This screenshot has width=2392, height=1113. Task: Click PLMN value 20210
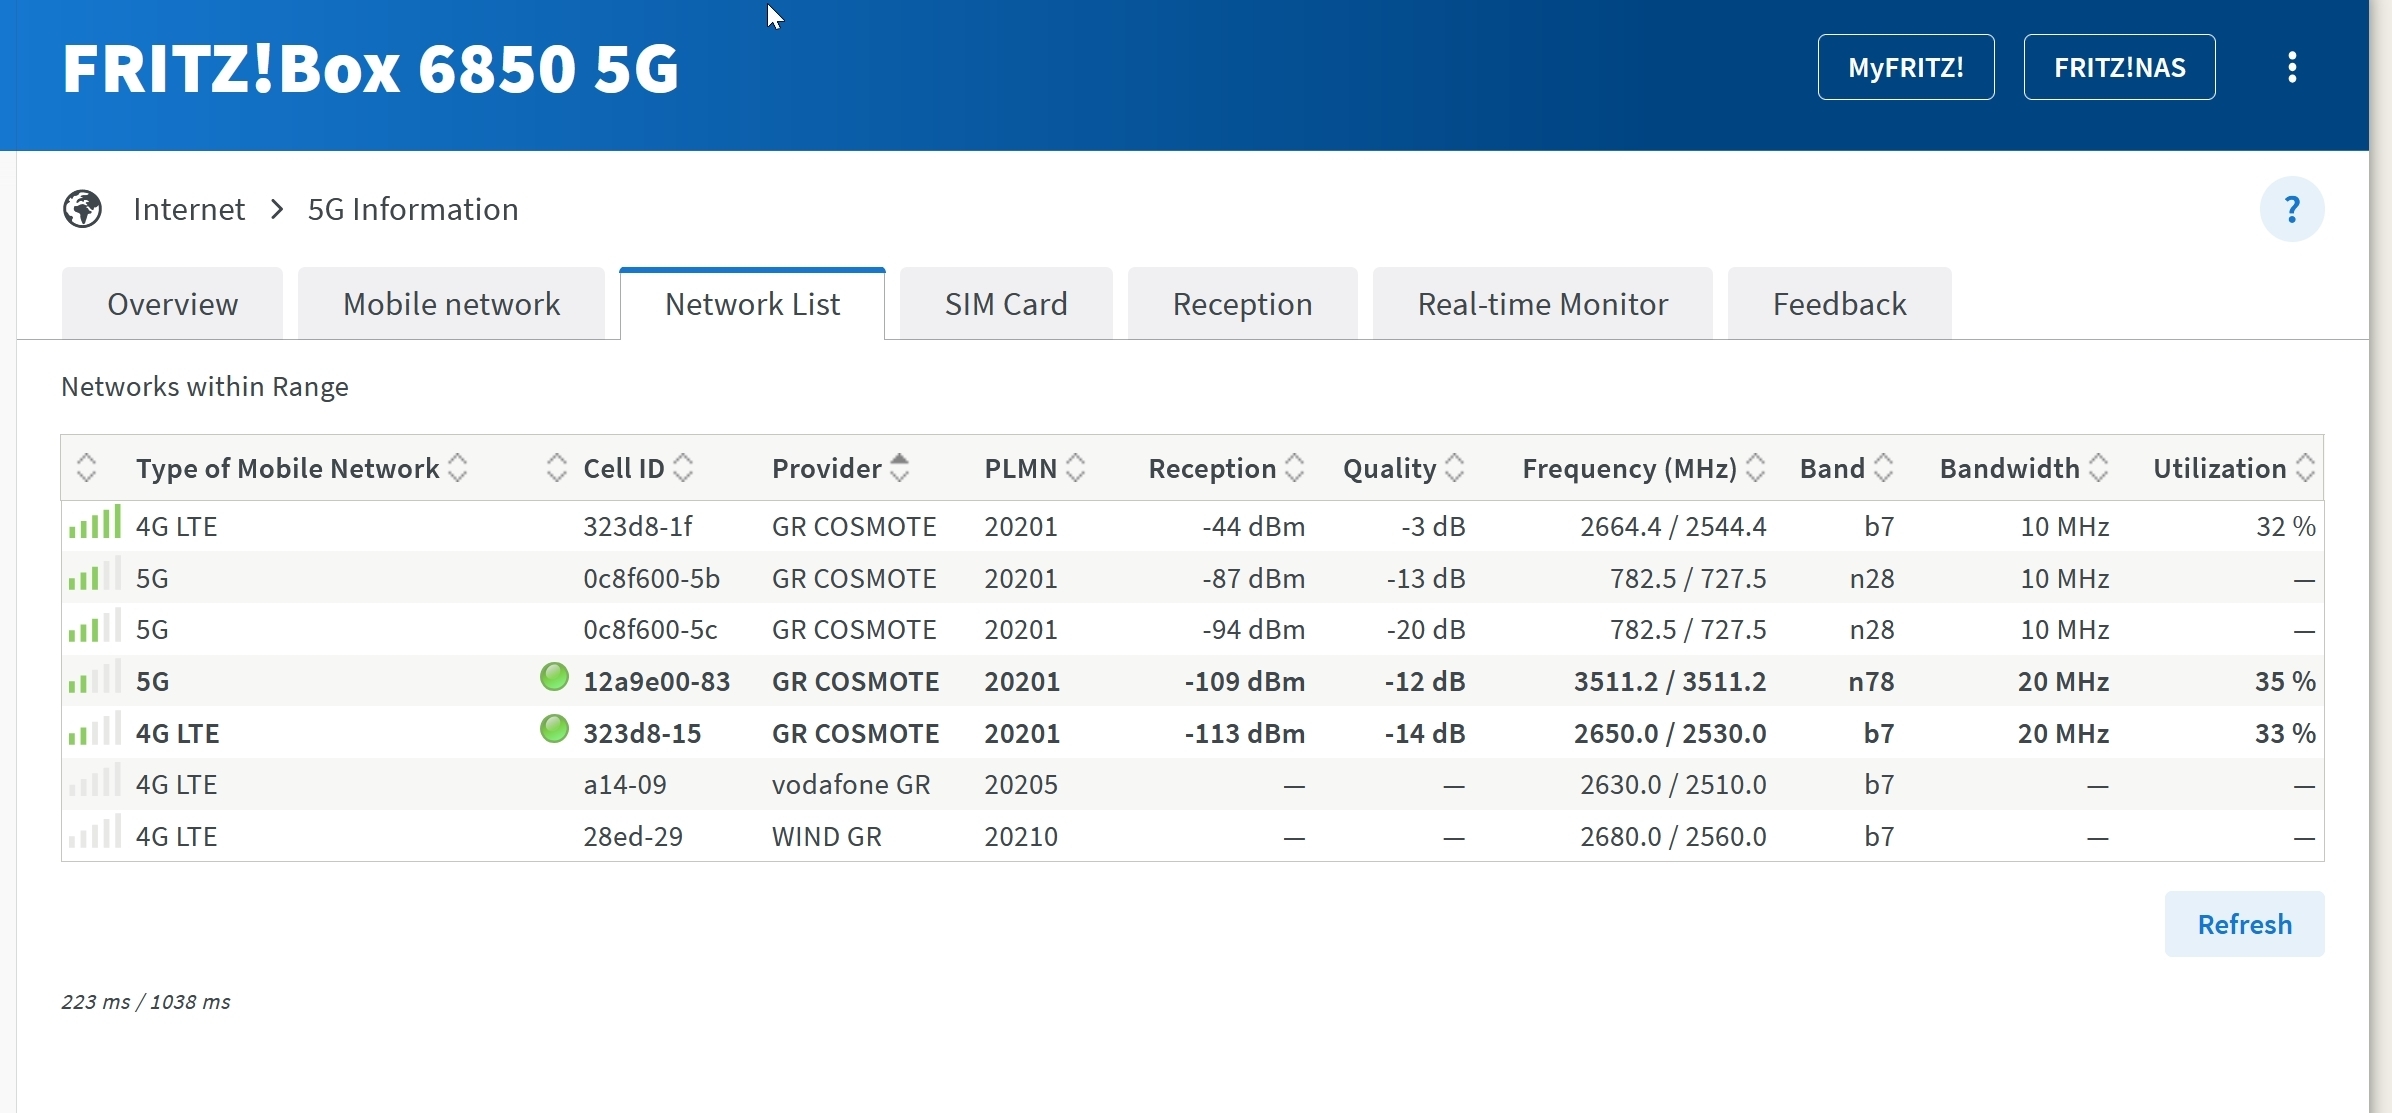[x=1021, y=836]
